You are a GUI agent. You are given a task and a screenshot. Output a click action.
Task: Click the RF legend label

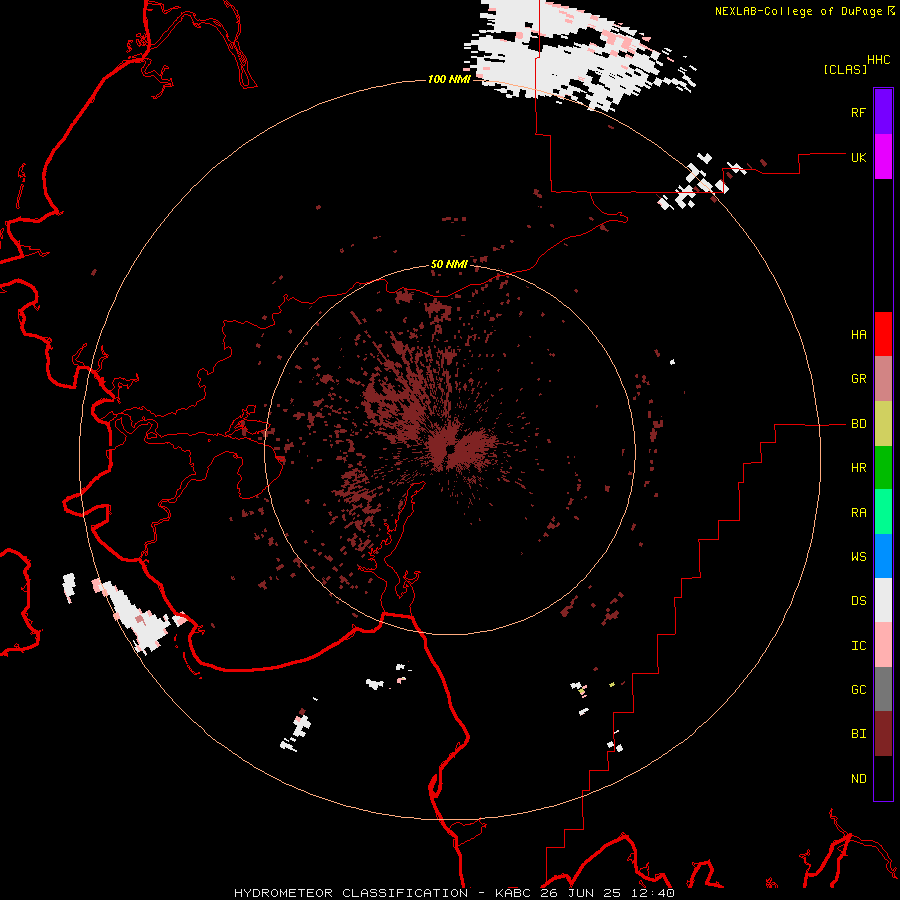(x=858, y=112)
